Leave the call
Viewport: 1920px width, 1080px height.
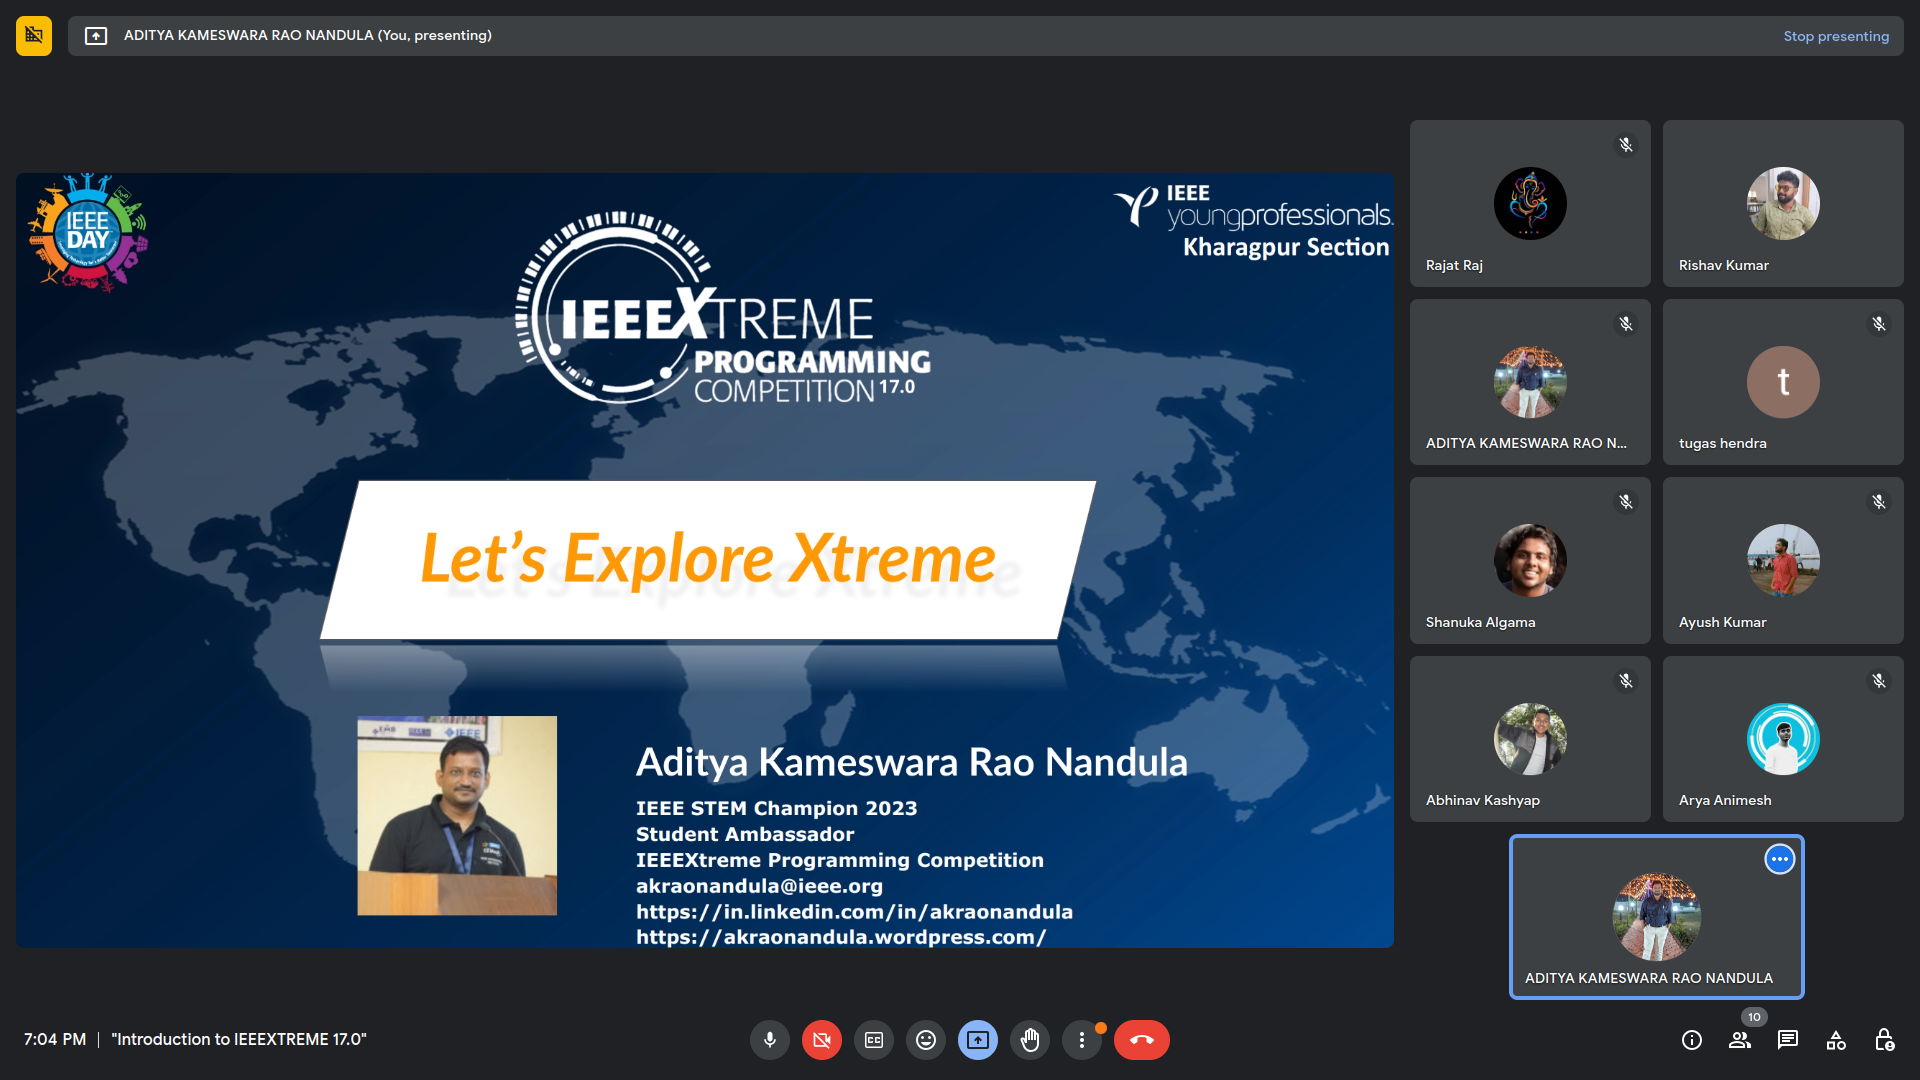click(x=1142, y=1040)
